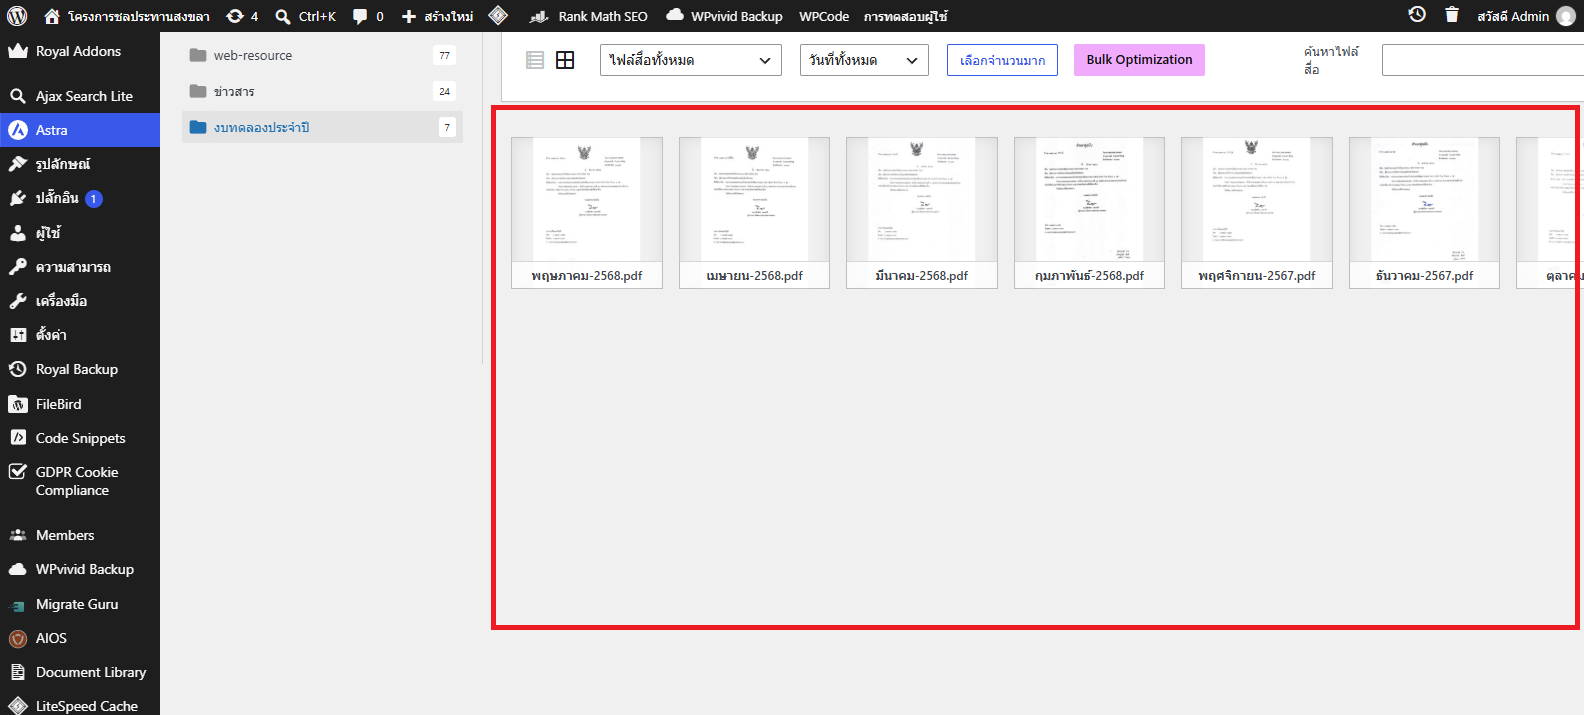The height and width of the screenshot is (715, 1584).
Task: Switch media library to grid view
Action: click(565, 60)
